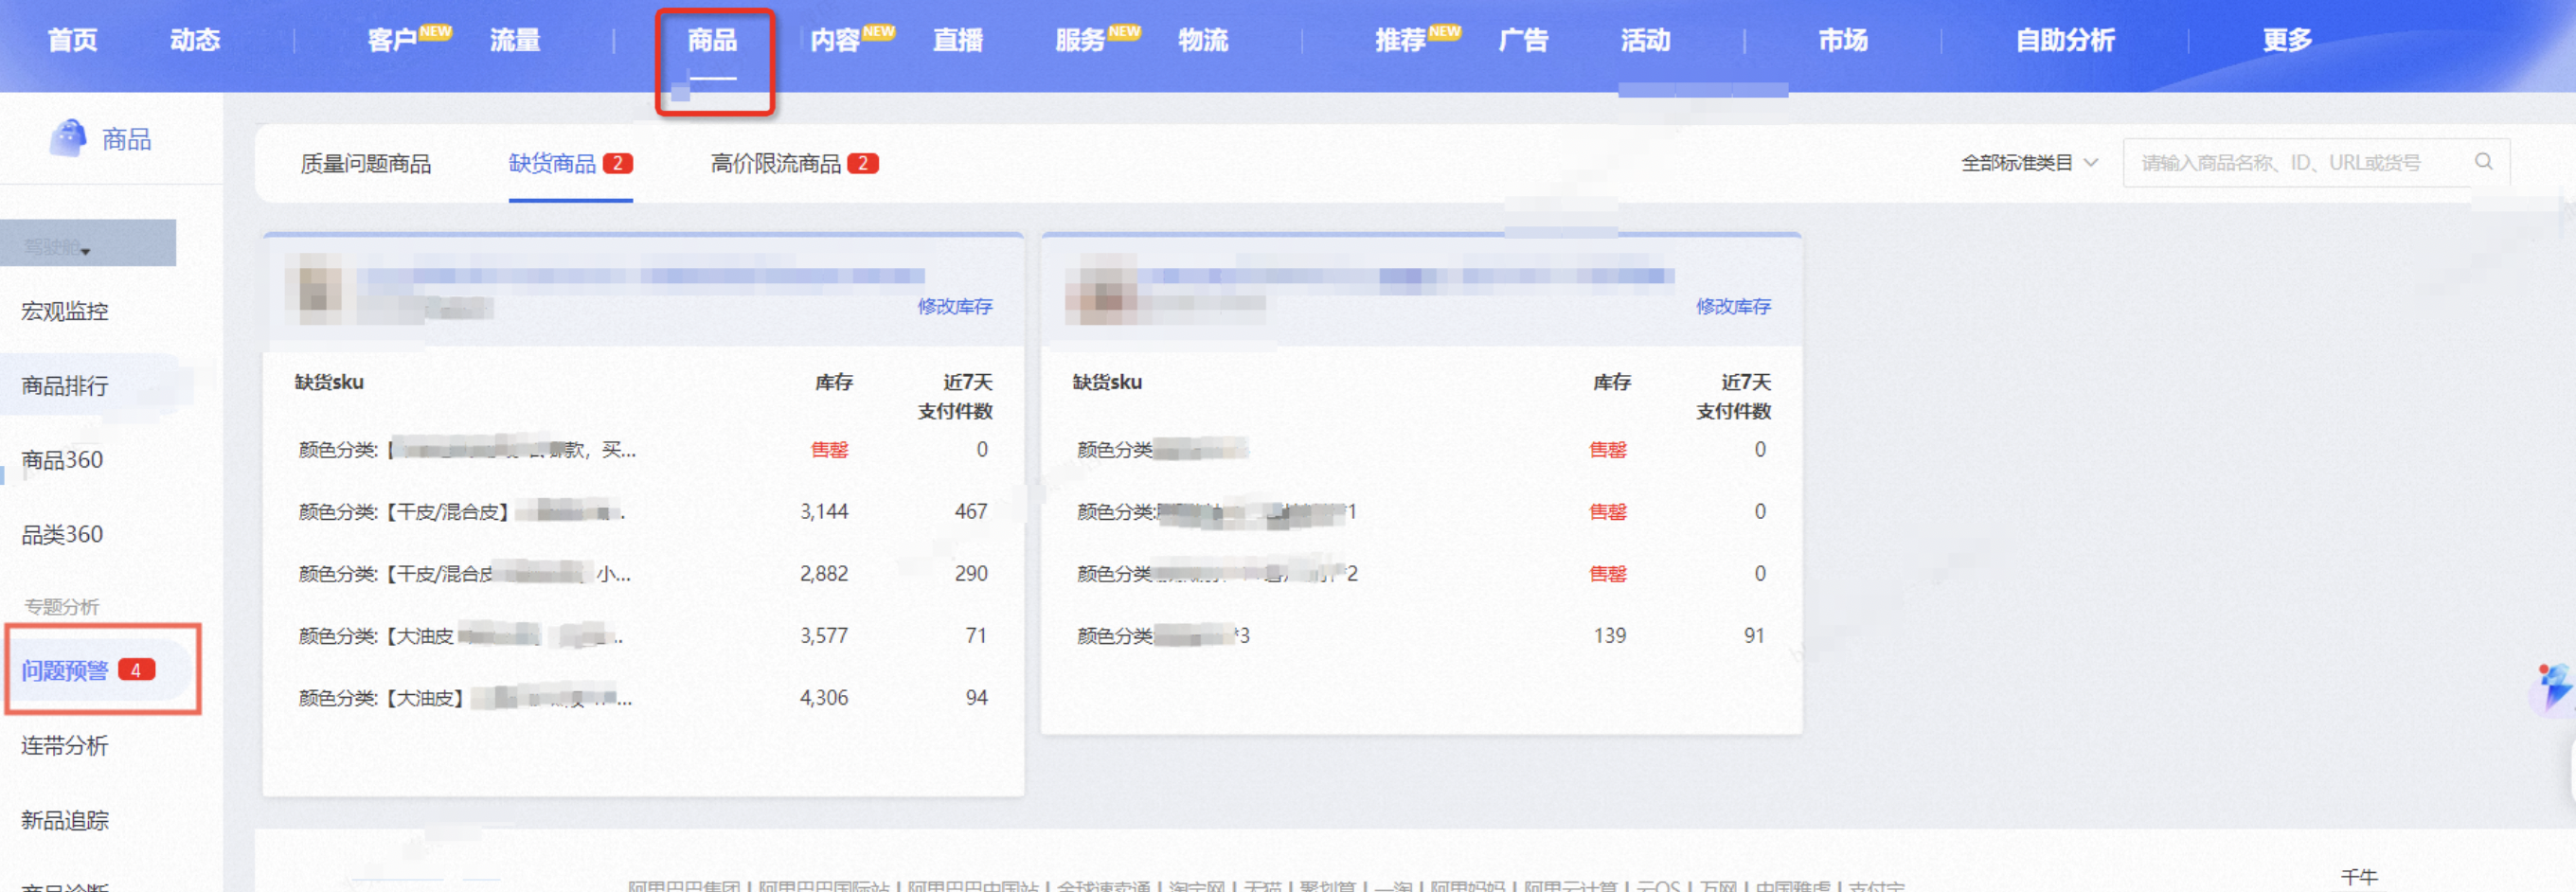Click the second product card thumbnail
Screen dimensions: 2576x892
pos(1101,288)
